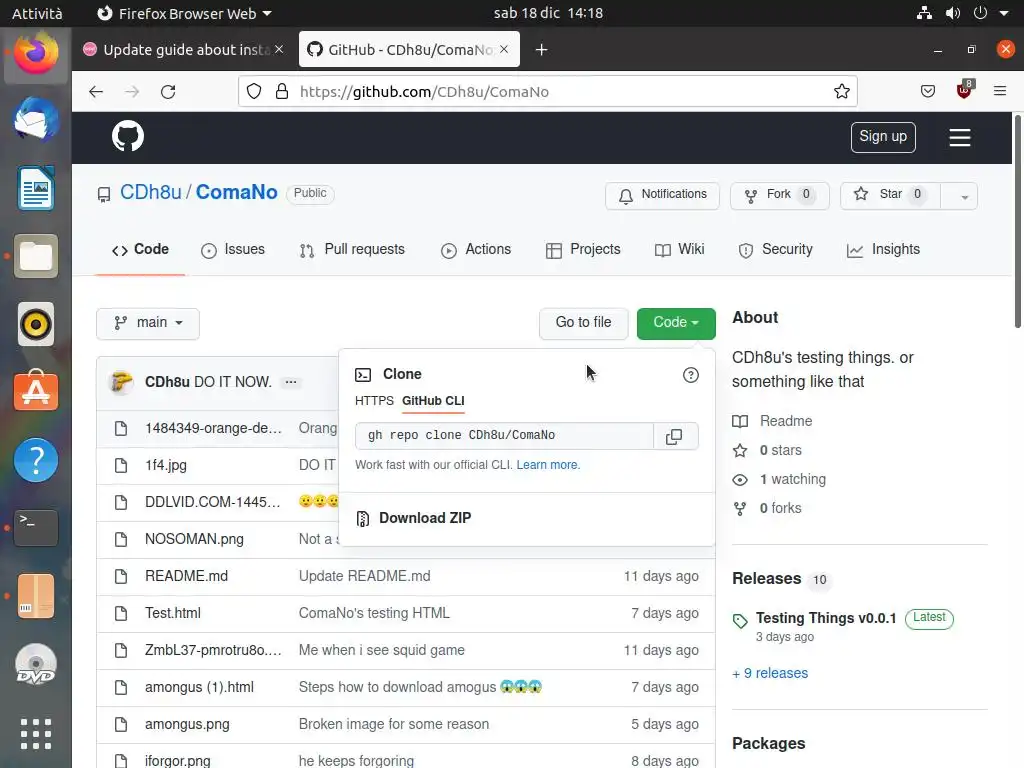This screenshot has height=768, width=1024.
Task: Open the GitHub hamburger menu
Action: 959,137
